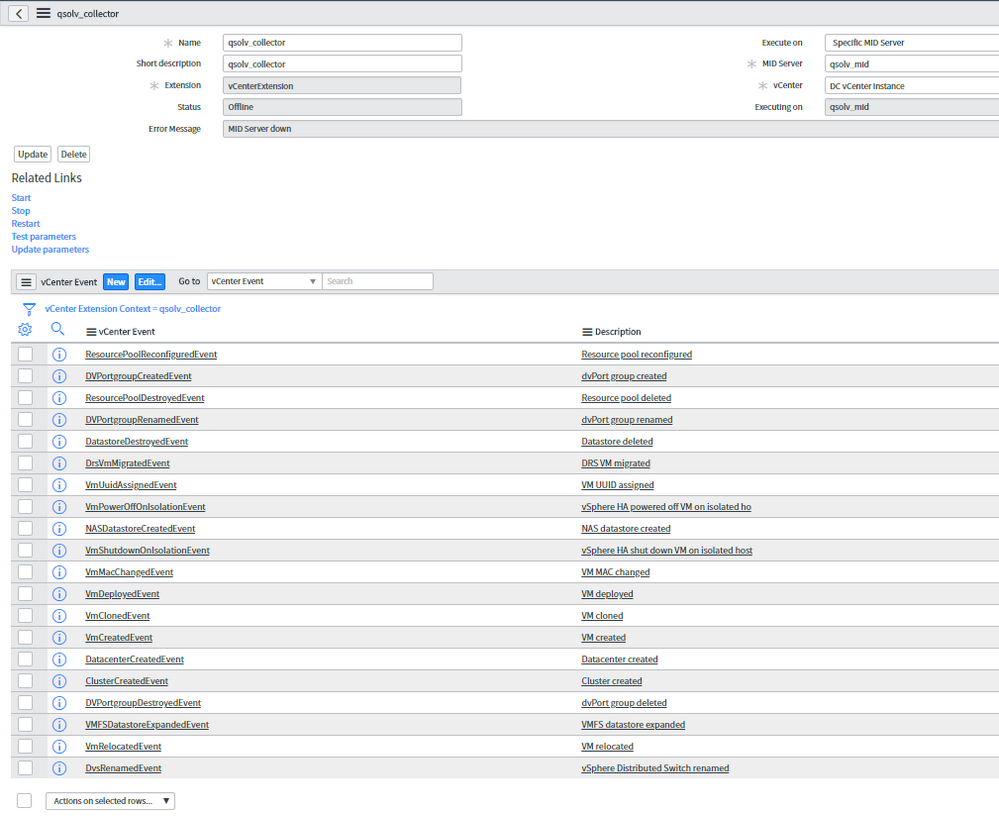Open info preview for ResourcePoolReconfiguredEvent
Screen dimensions: 999x821
(59, 353)
